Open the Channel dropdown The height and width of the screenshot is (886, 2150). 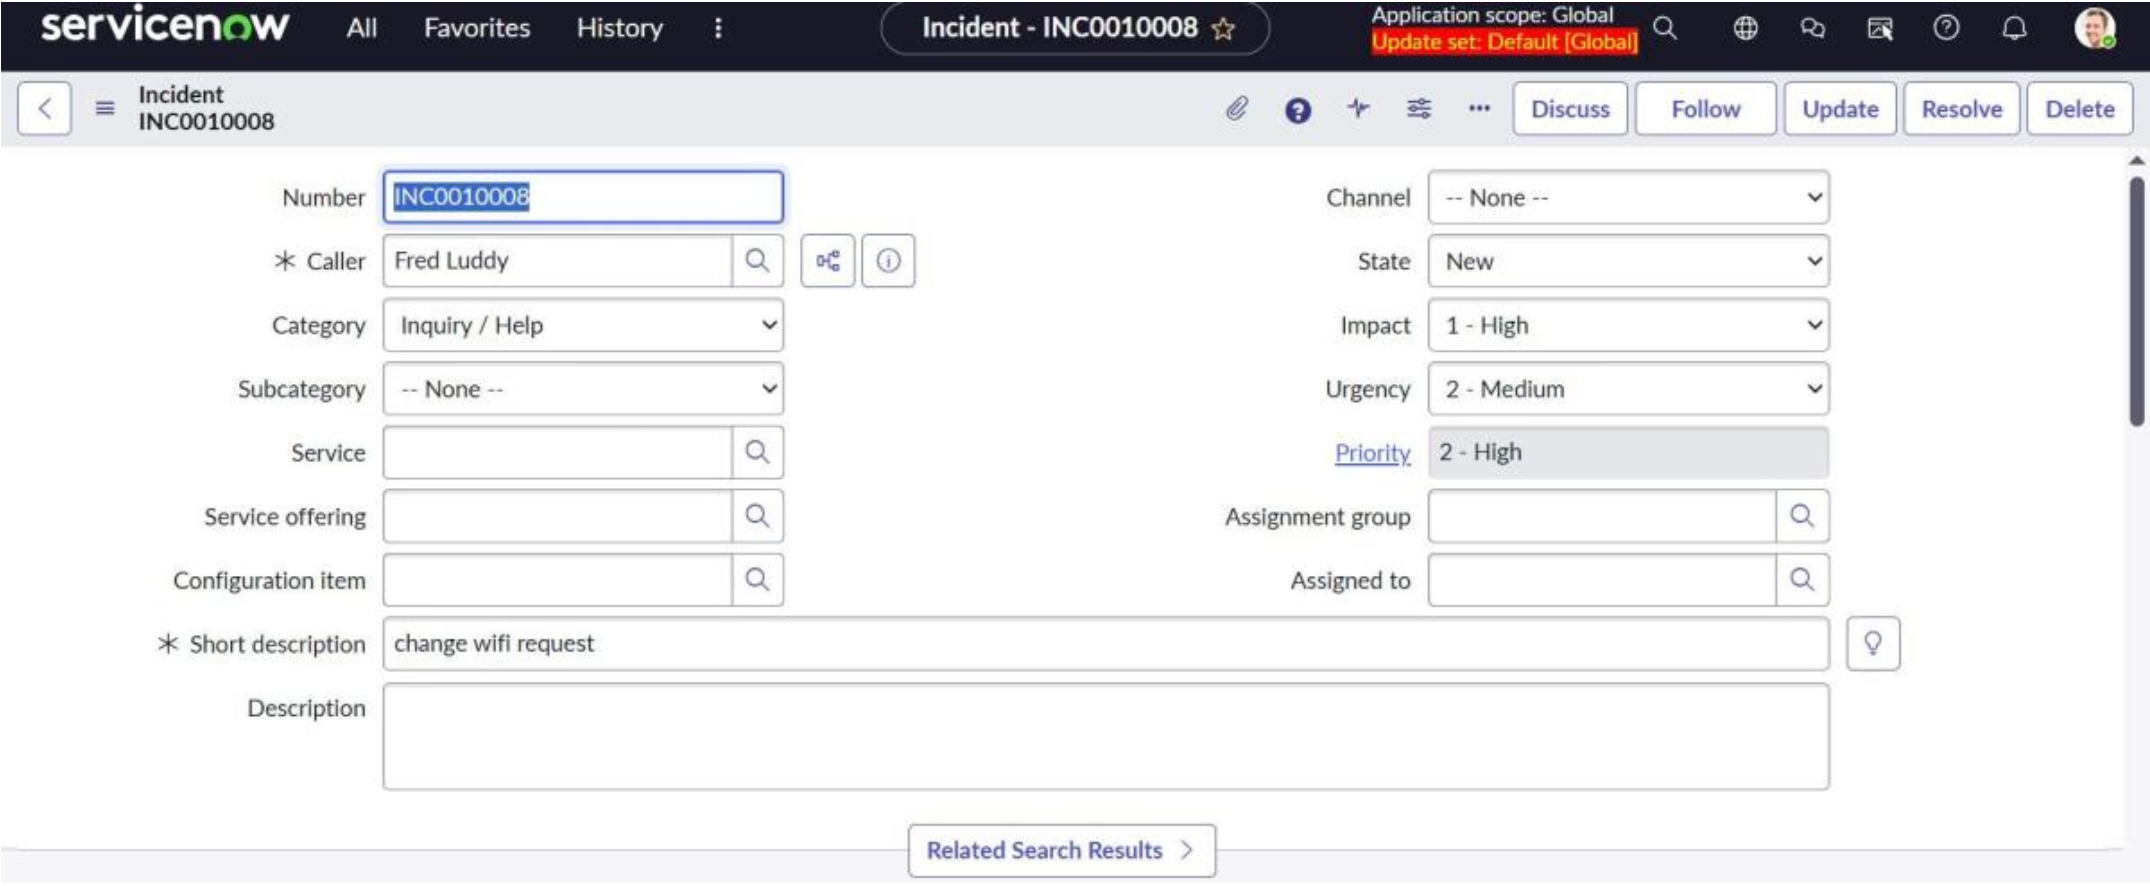[x=1628, y=198]
